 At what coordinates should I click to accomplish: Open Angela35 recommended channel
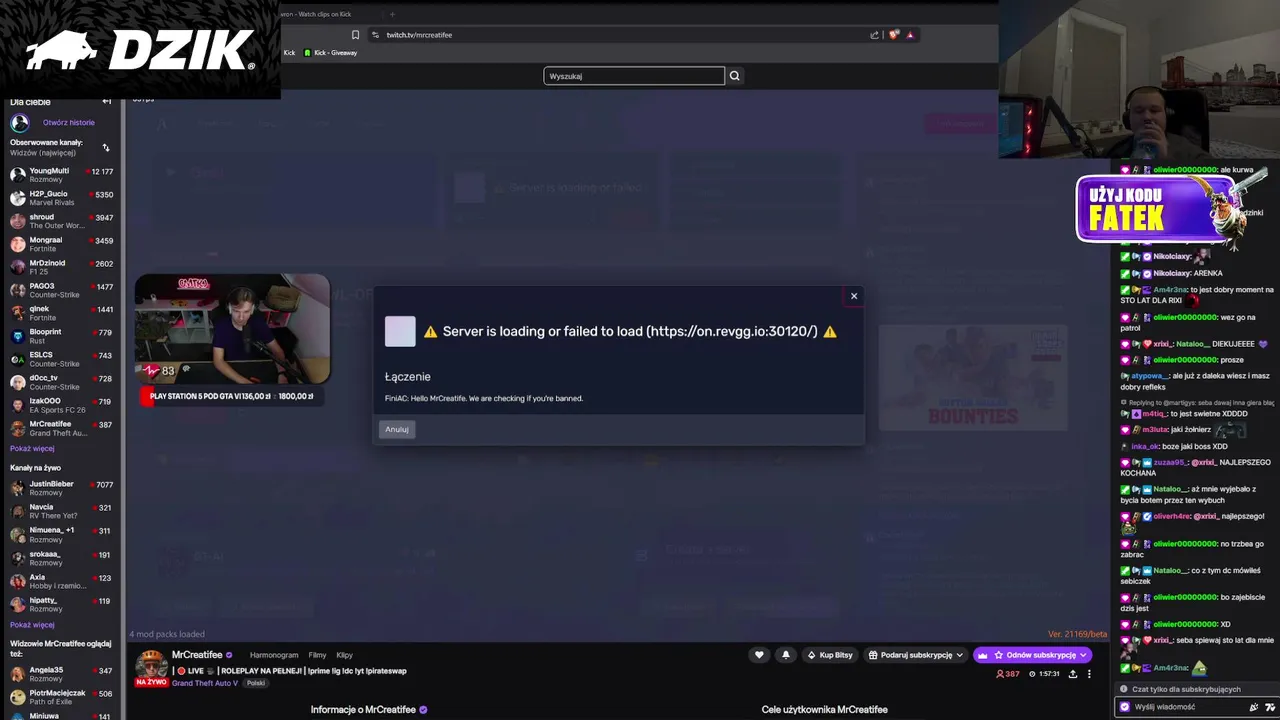[x=62, y=674]
